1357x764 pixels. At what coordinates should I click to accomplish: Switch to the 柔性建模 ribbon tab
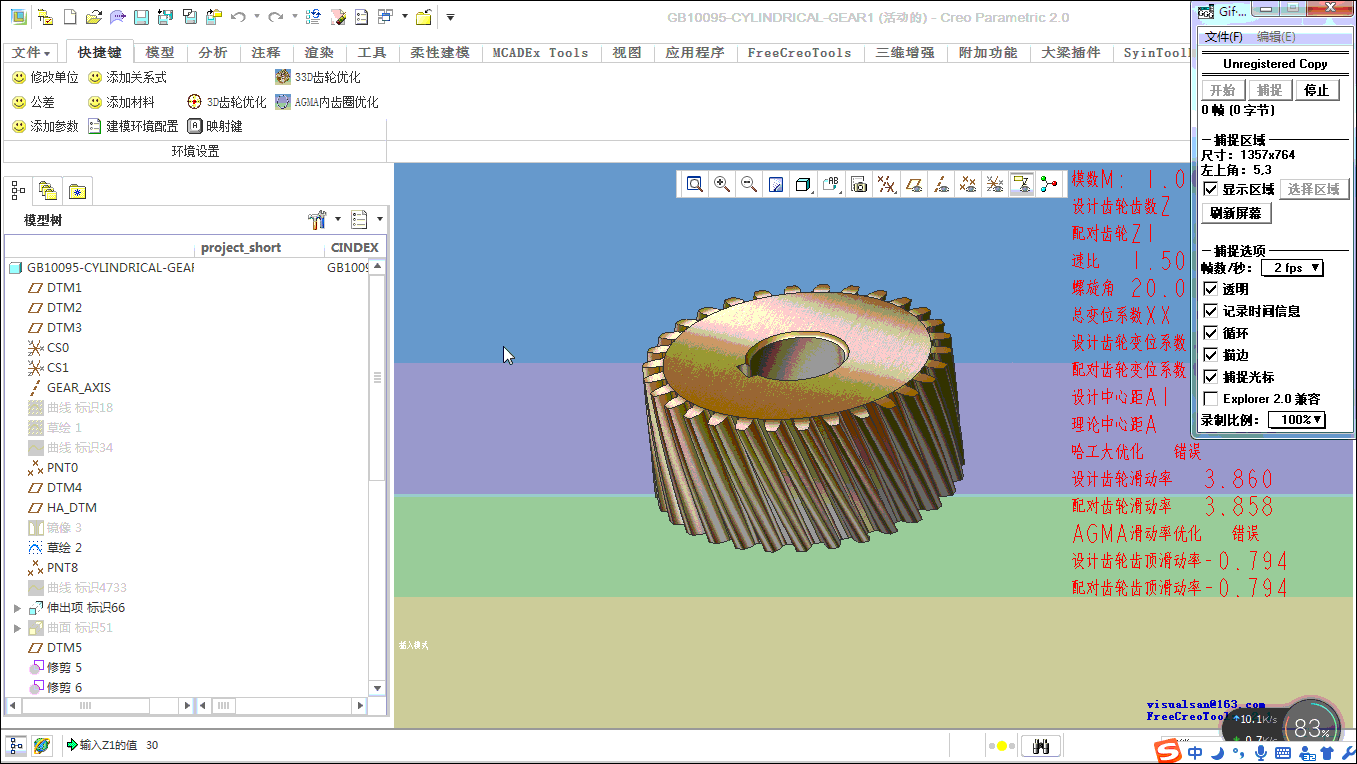(x=440, y=53)
